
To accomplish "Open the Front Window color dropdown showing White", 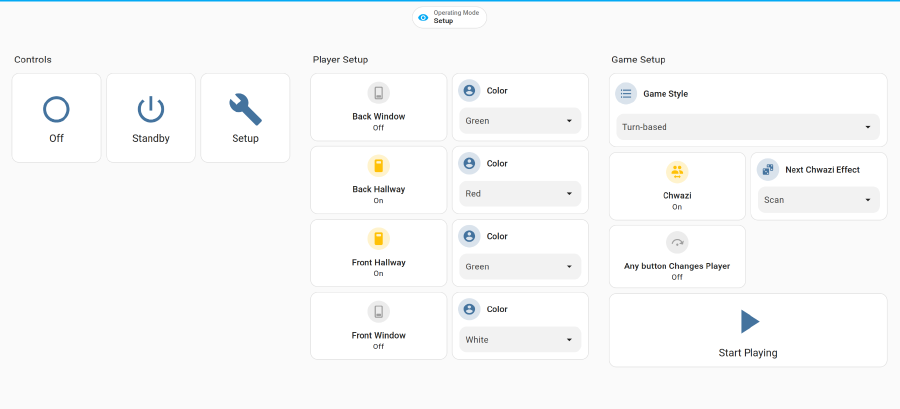I will click(520, 340).
